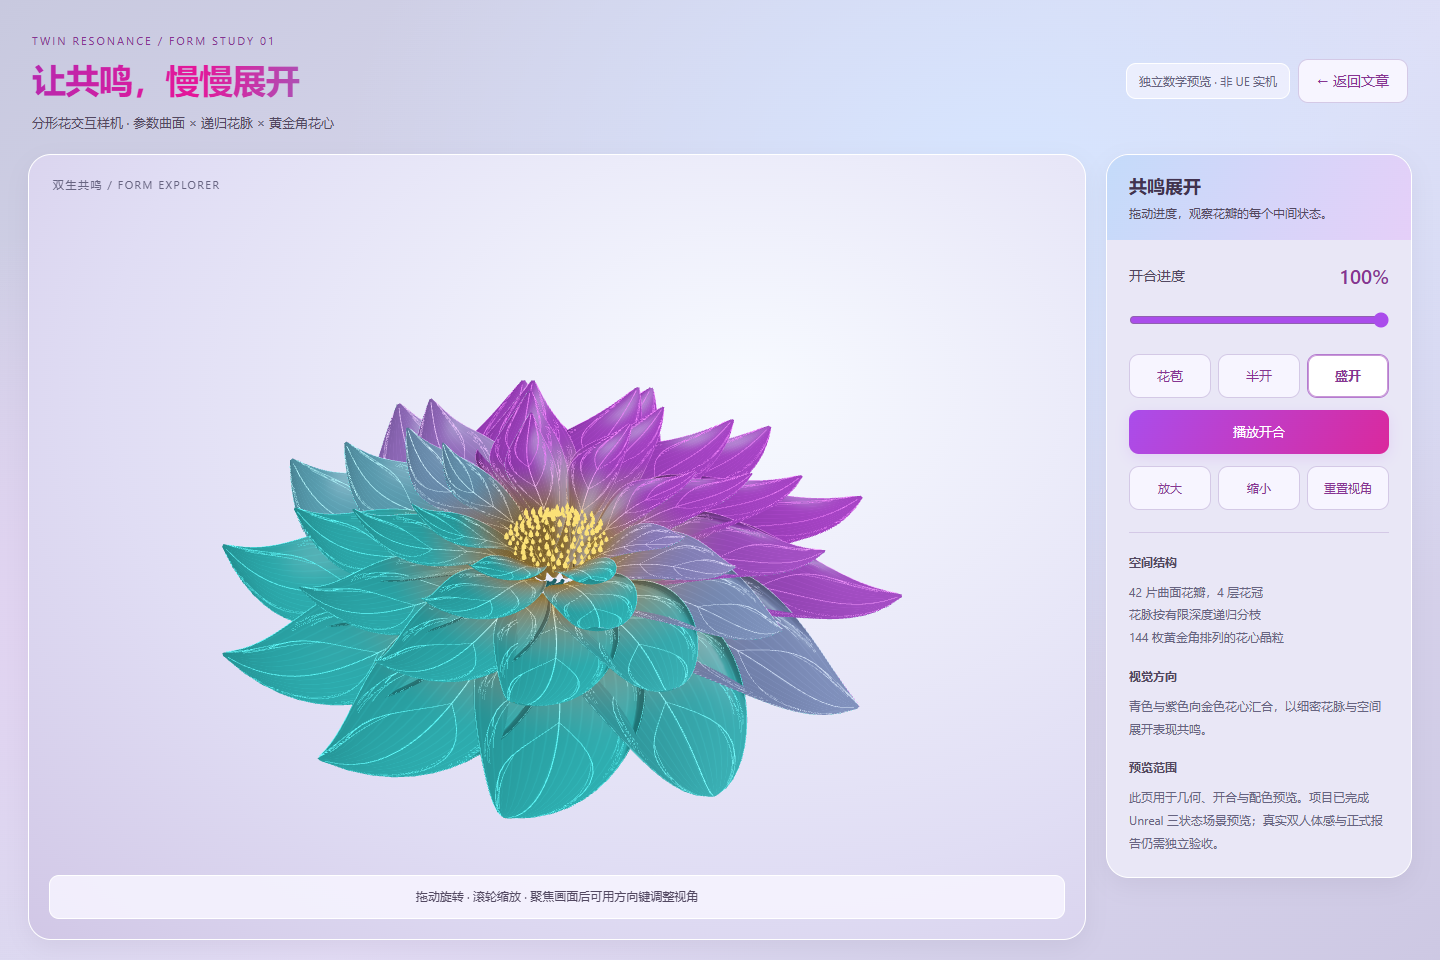Click the 空间结构 section heading
The image size is (1440, 960).
1153,563
